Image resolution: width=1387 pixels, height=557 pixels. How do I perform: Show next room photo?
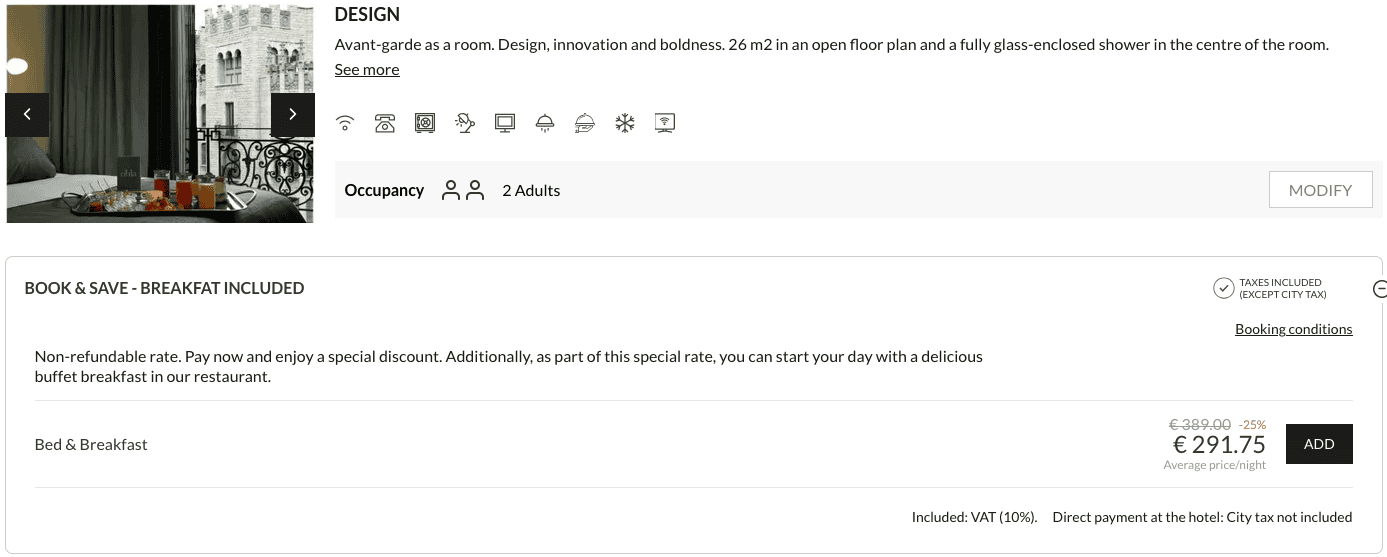292,114
